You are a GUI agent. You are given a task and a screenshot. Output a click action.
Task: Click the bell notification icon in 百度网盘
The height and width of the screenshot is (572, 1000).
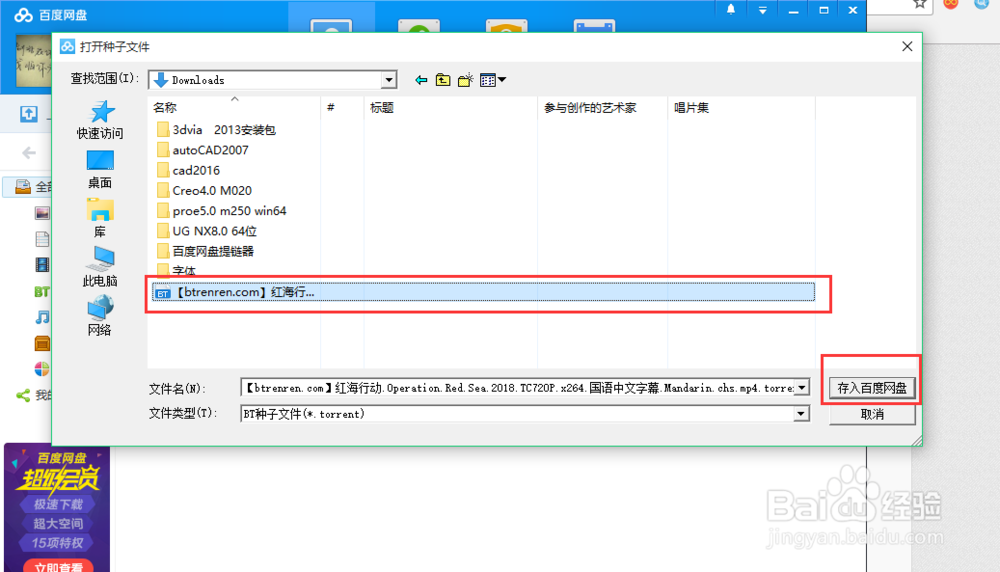pyautogui.click(x=731, y=10)
